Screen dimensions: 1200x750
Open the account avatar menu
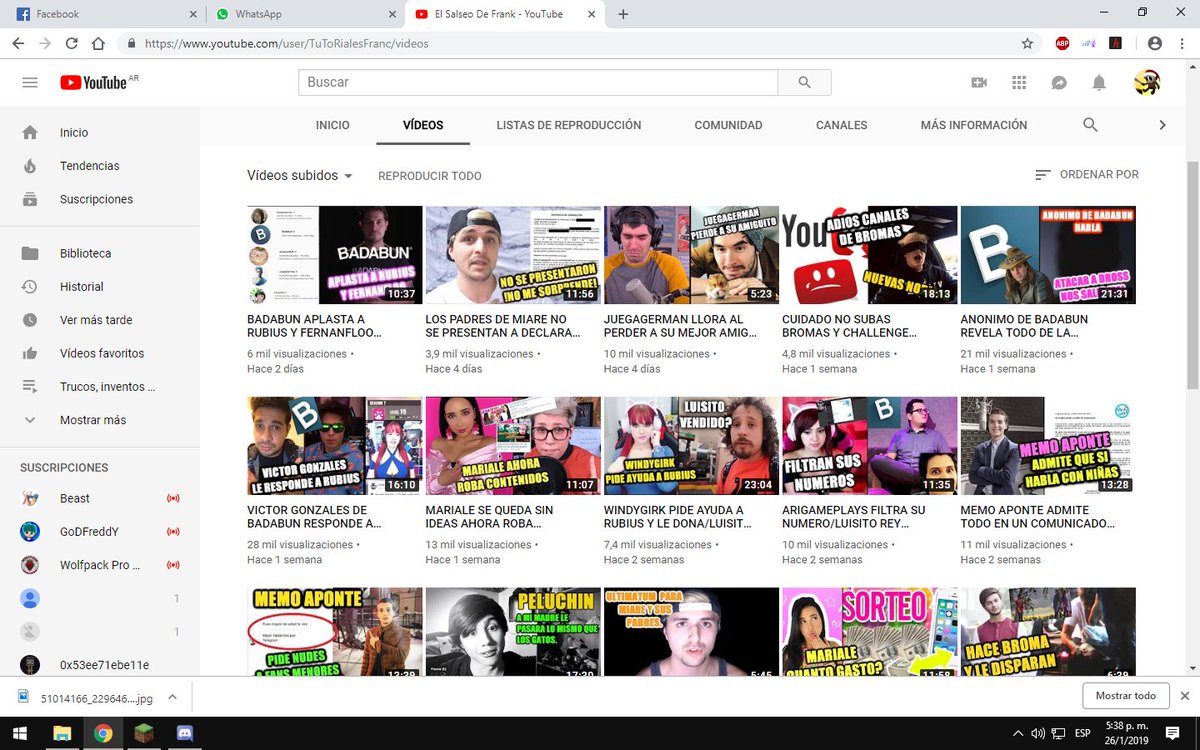[x=1147, y=83]
